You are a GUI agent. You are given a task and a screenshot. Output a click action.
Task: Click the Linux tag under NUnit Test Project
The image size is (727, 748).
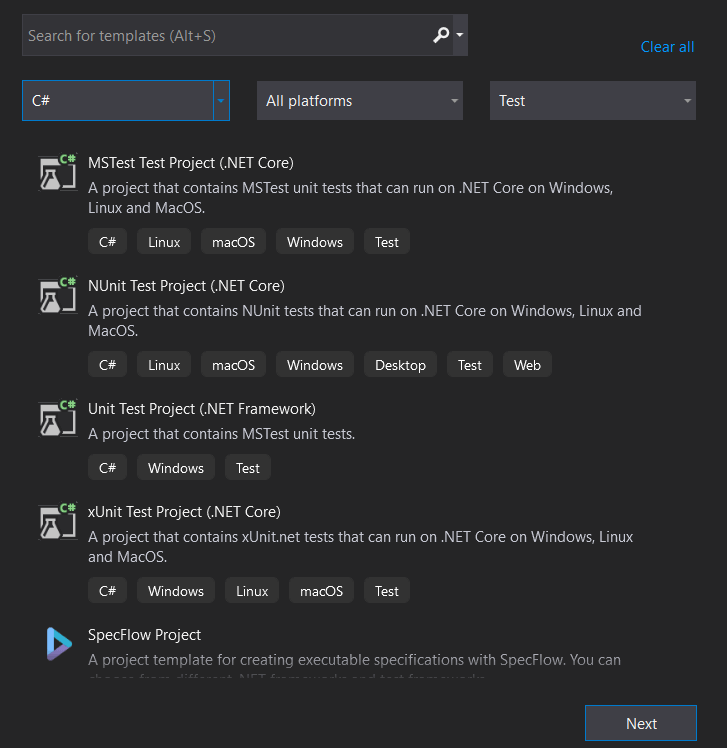pyautogui.click(x=164, y=365)
